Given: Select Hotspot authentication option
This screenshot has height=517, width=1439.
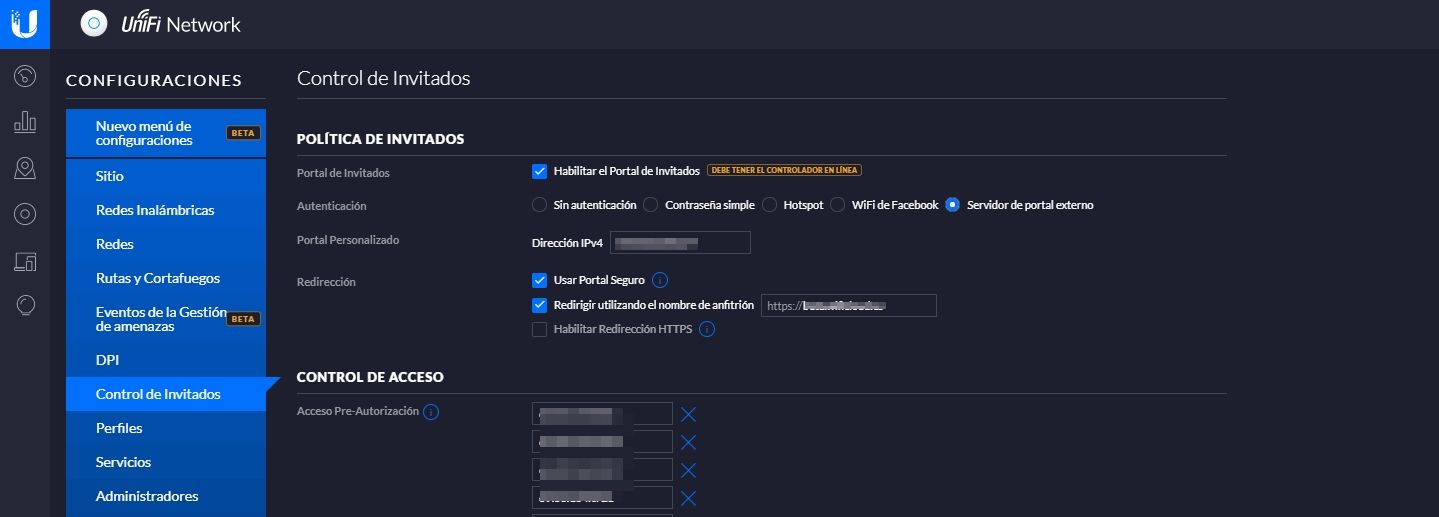Looking at the screenshot, I should (770, 205).
